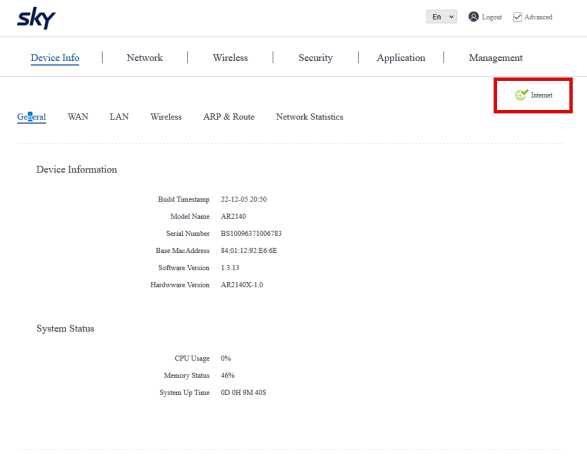The image size is (587, 469).
Task: View the Network Statistics tab
Action: point(310,117)
